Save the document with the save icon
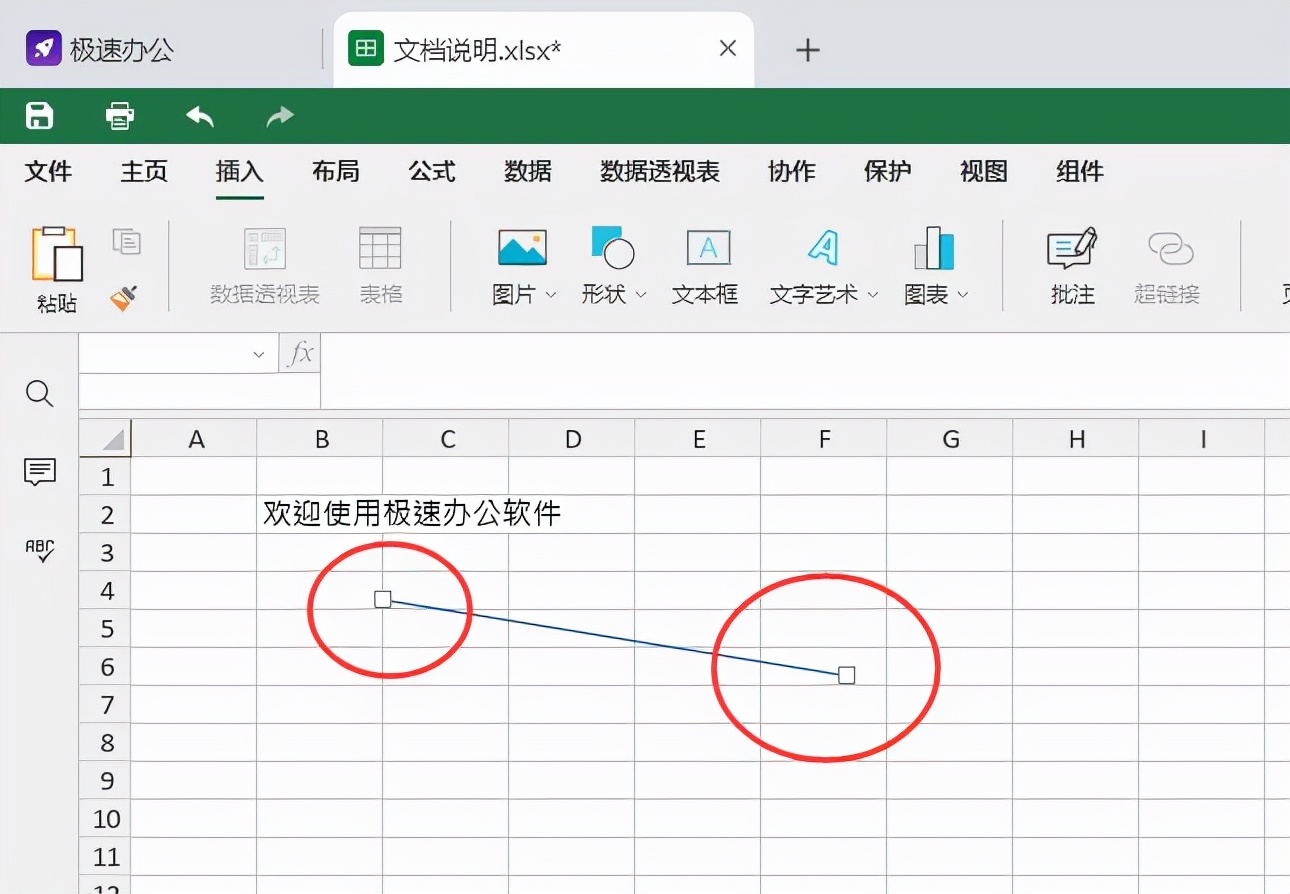This screenshot has height=894, width=1290. pyautogui.click(x=38, y=115)
